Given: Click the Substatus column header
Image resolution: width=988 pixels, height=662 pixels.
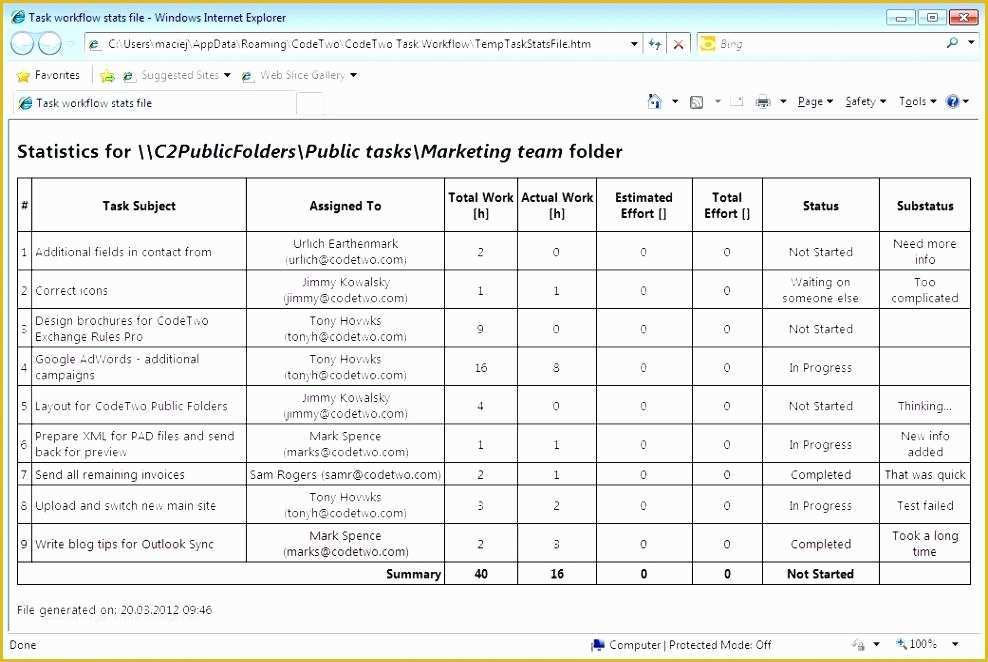Looking at the screenshot, I should 925,206.
